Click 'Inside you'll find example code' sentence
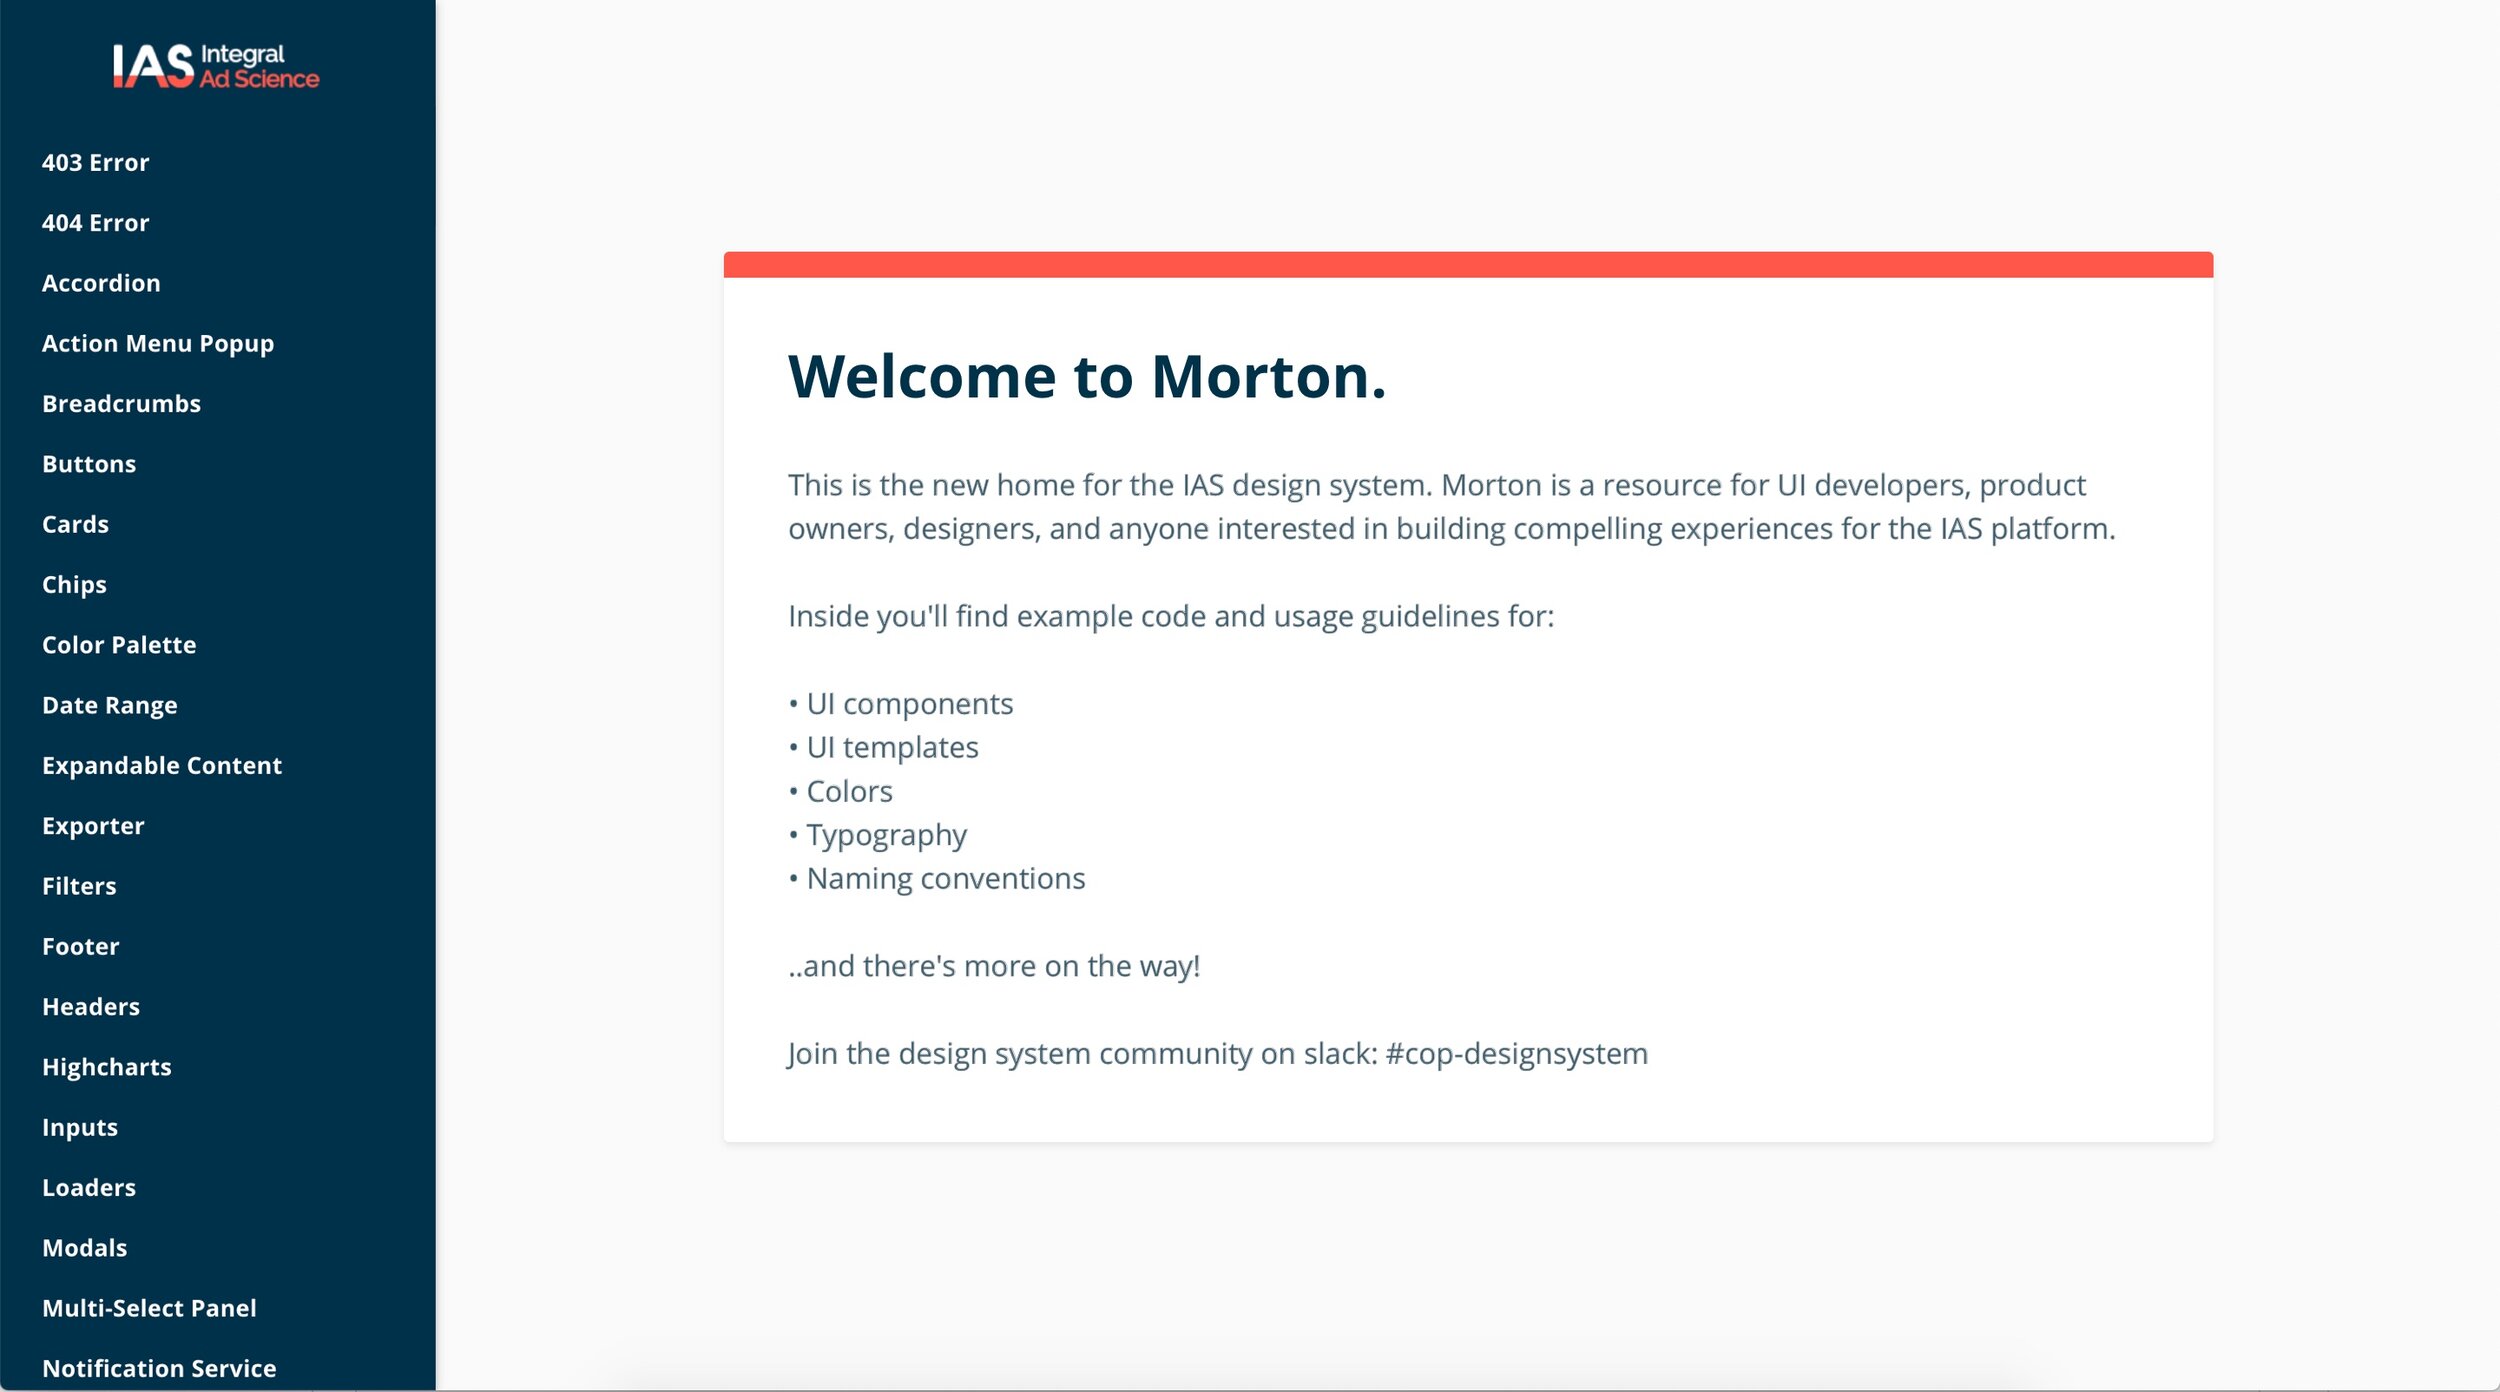This screenshot has width=2500, height=1392. [x=1171, y=617]
